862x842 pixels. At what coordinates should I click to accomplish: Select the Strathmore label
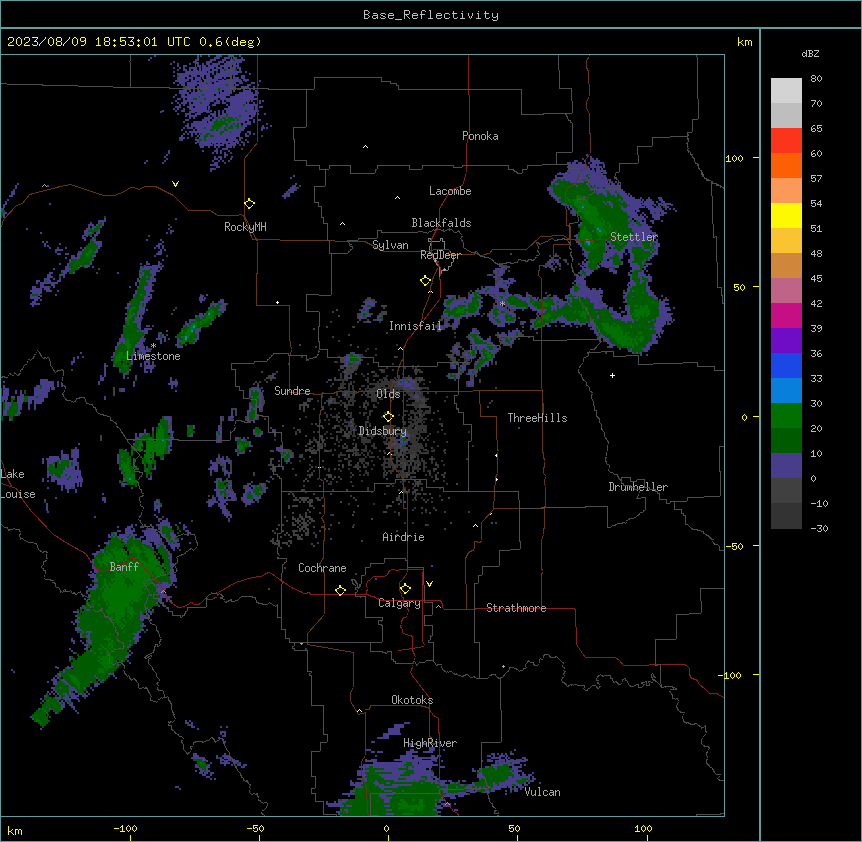[x=516, y=608]
